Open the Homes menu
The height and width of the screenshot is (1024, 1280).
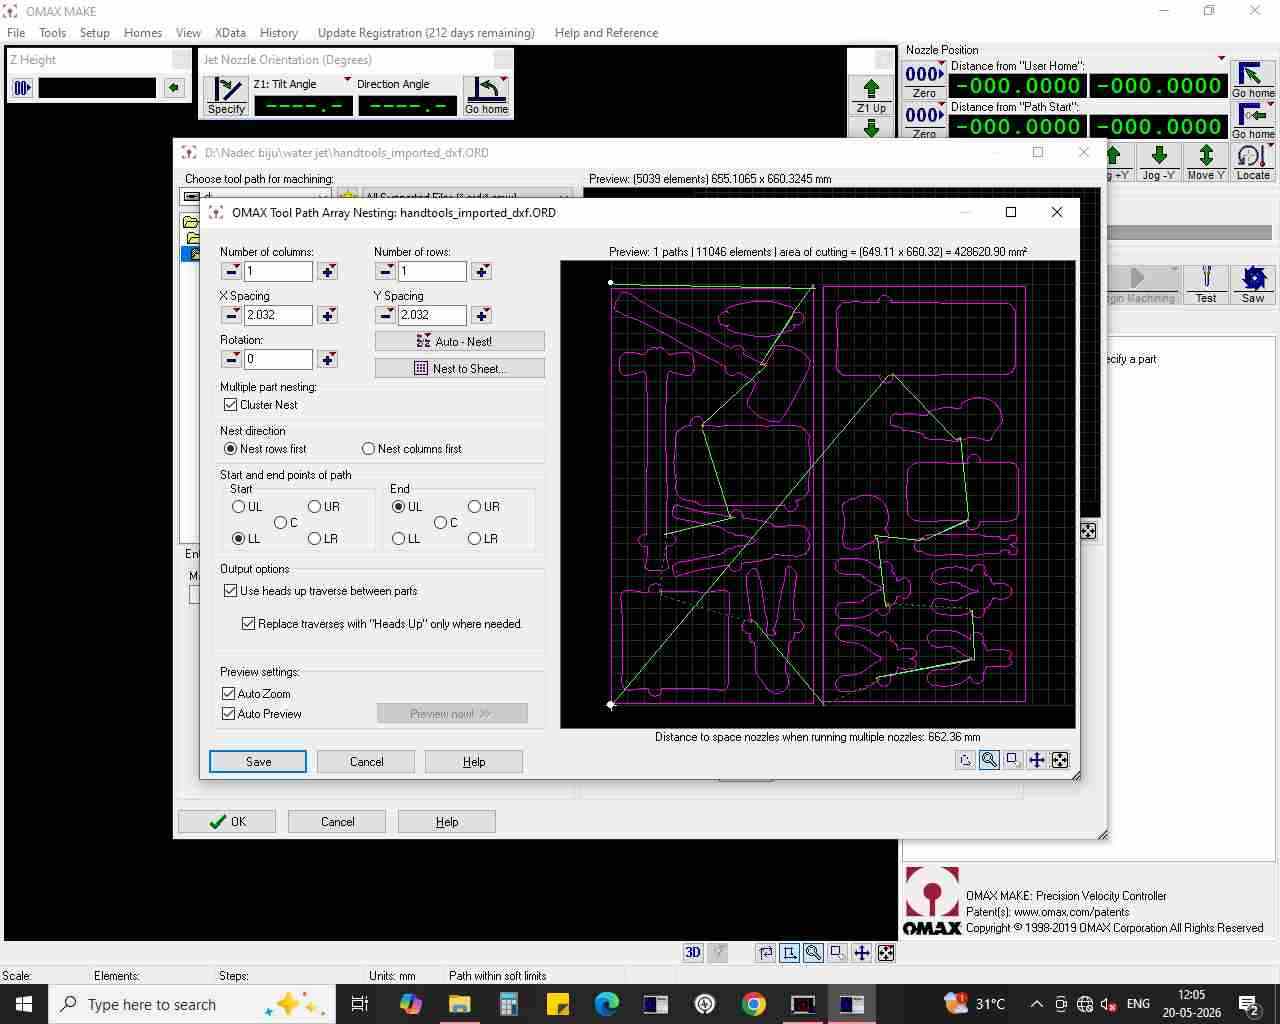click(143, 33)
